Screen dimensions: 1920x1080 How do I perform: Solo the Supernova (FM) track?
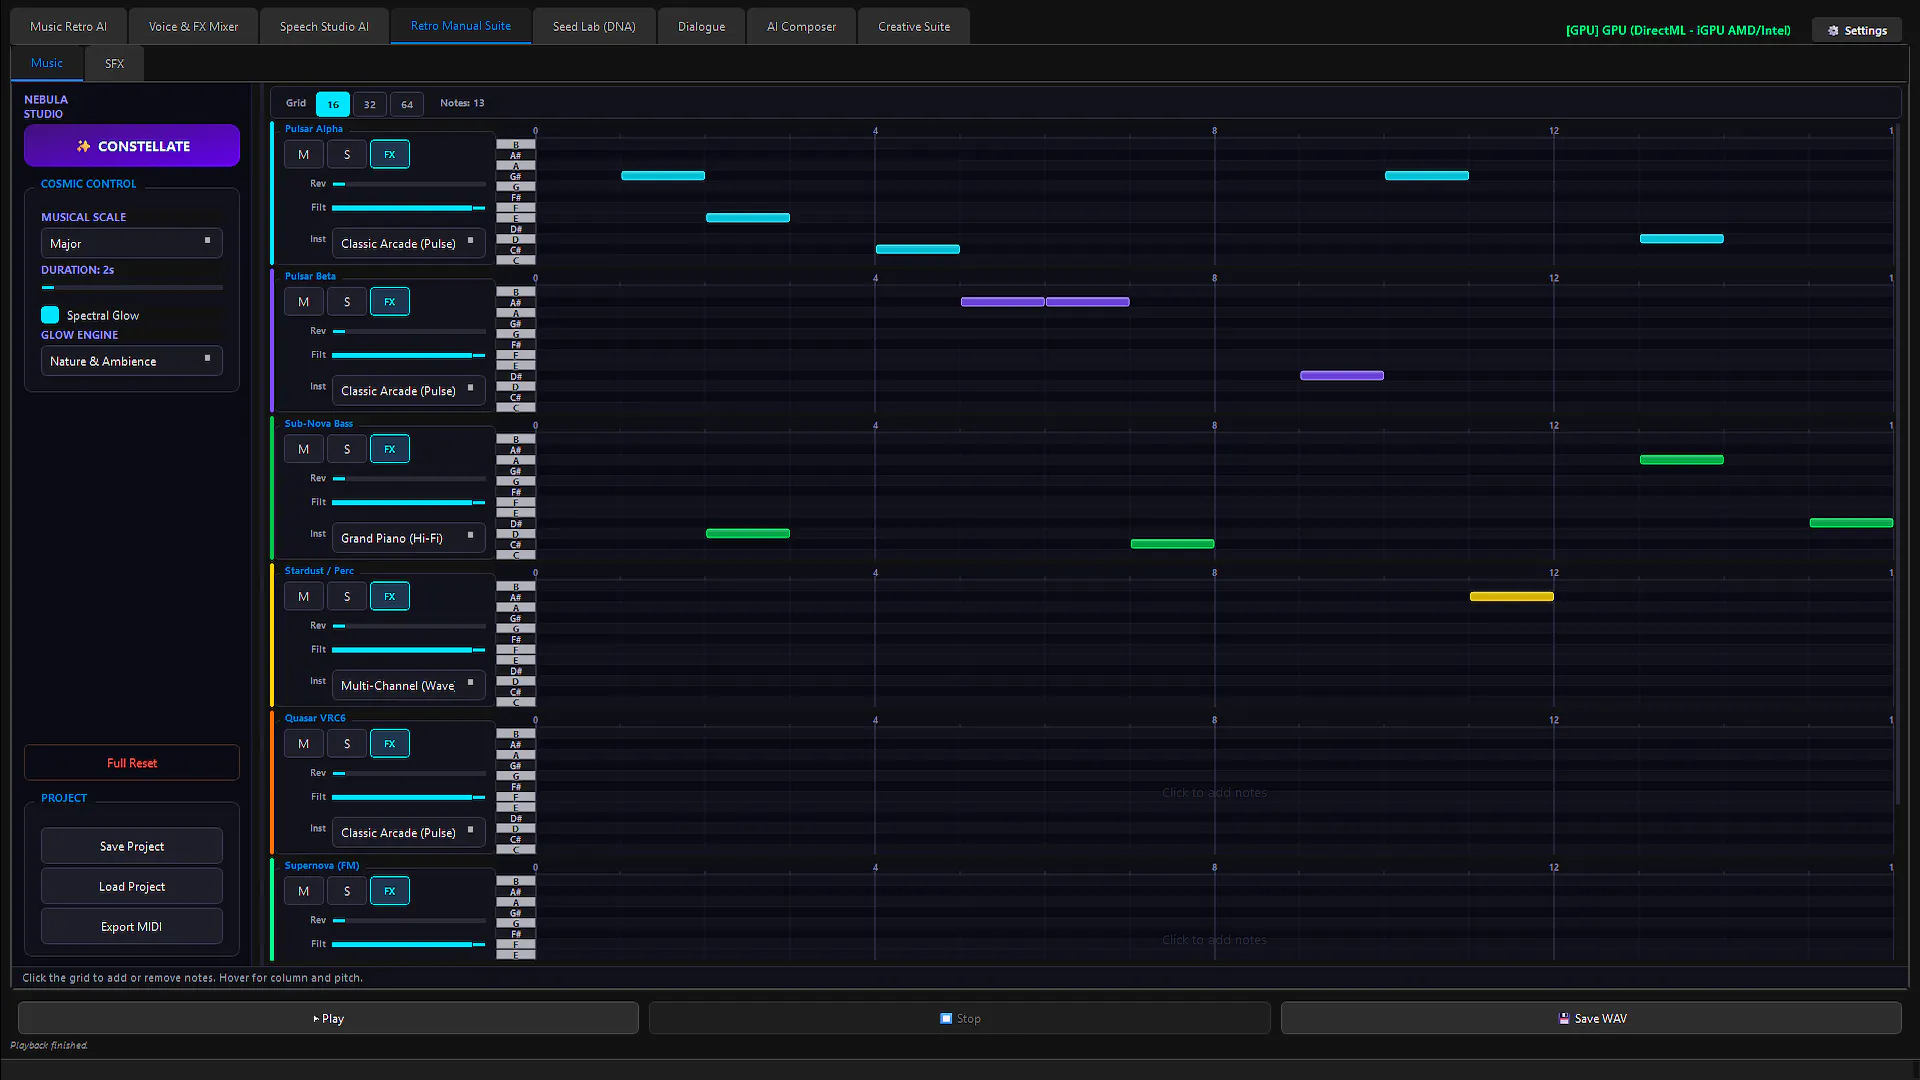346,891
